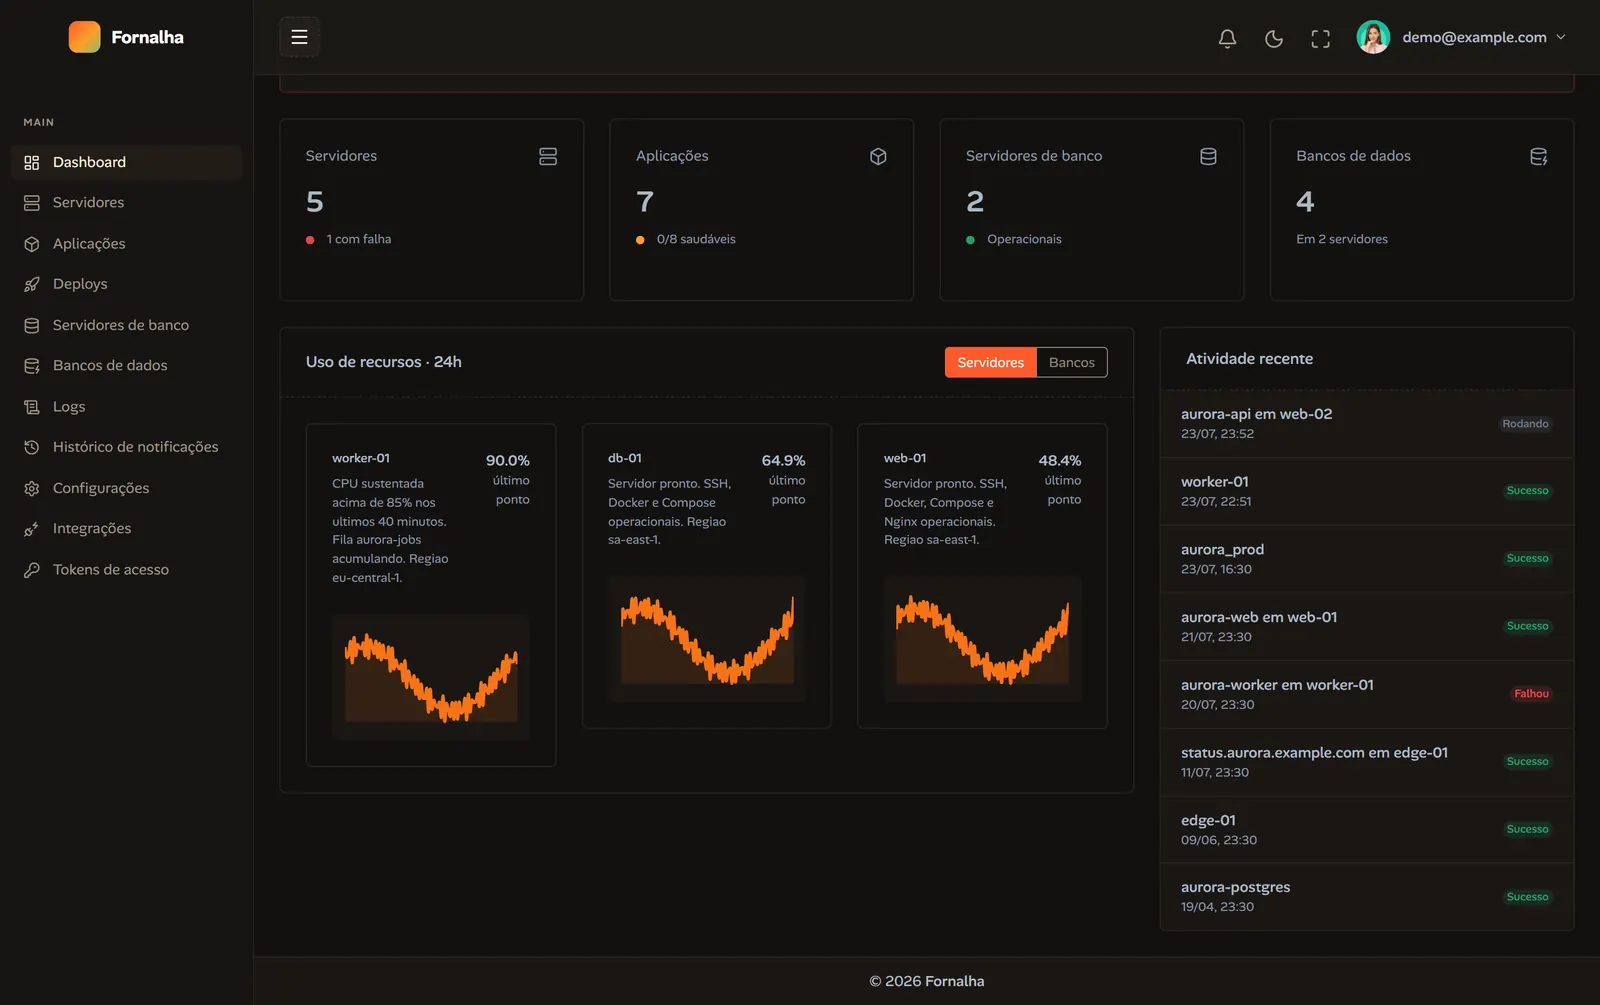Click the db-01 usage chart
Screen dimensions: 1600x1005
click(x=707, y=639)
